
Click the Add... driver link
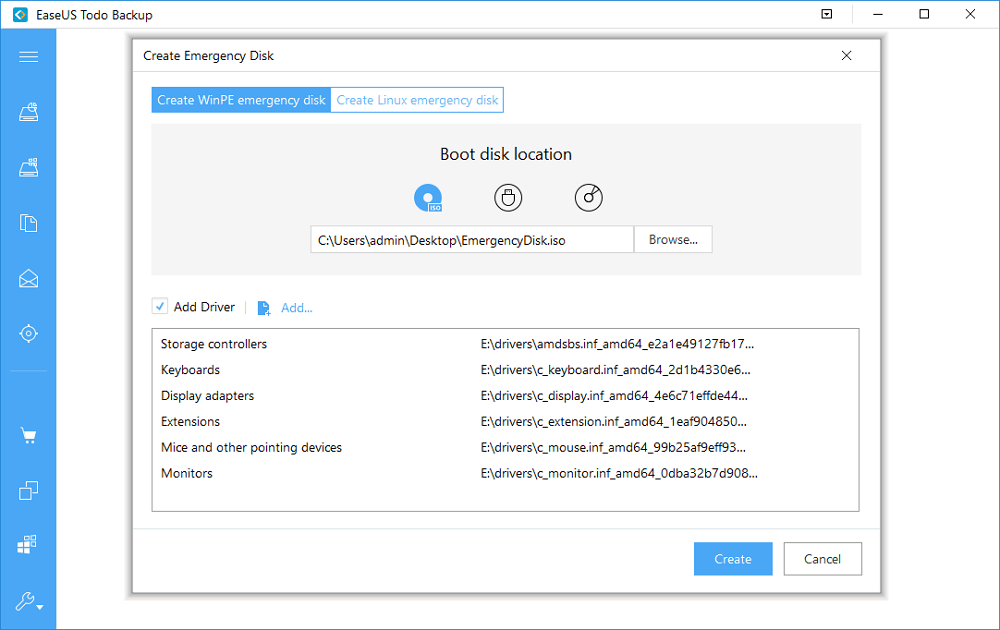(x=296, y=308)
